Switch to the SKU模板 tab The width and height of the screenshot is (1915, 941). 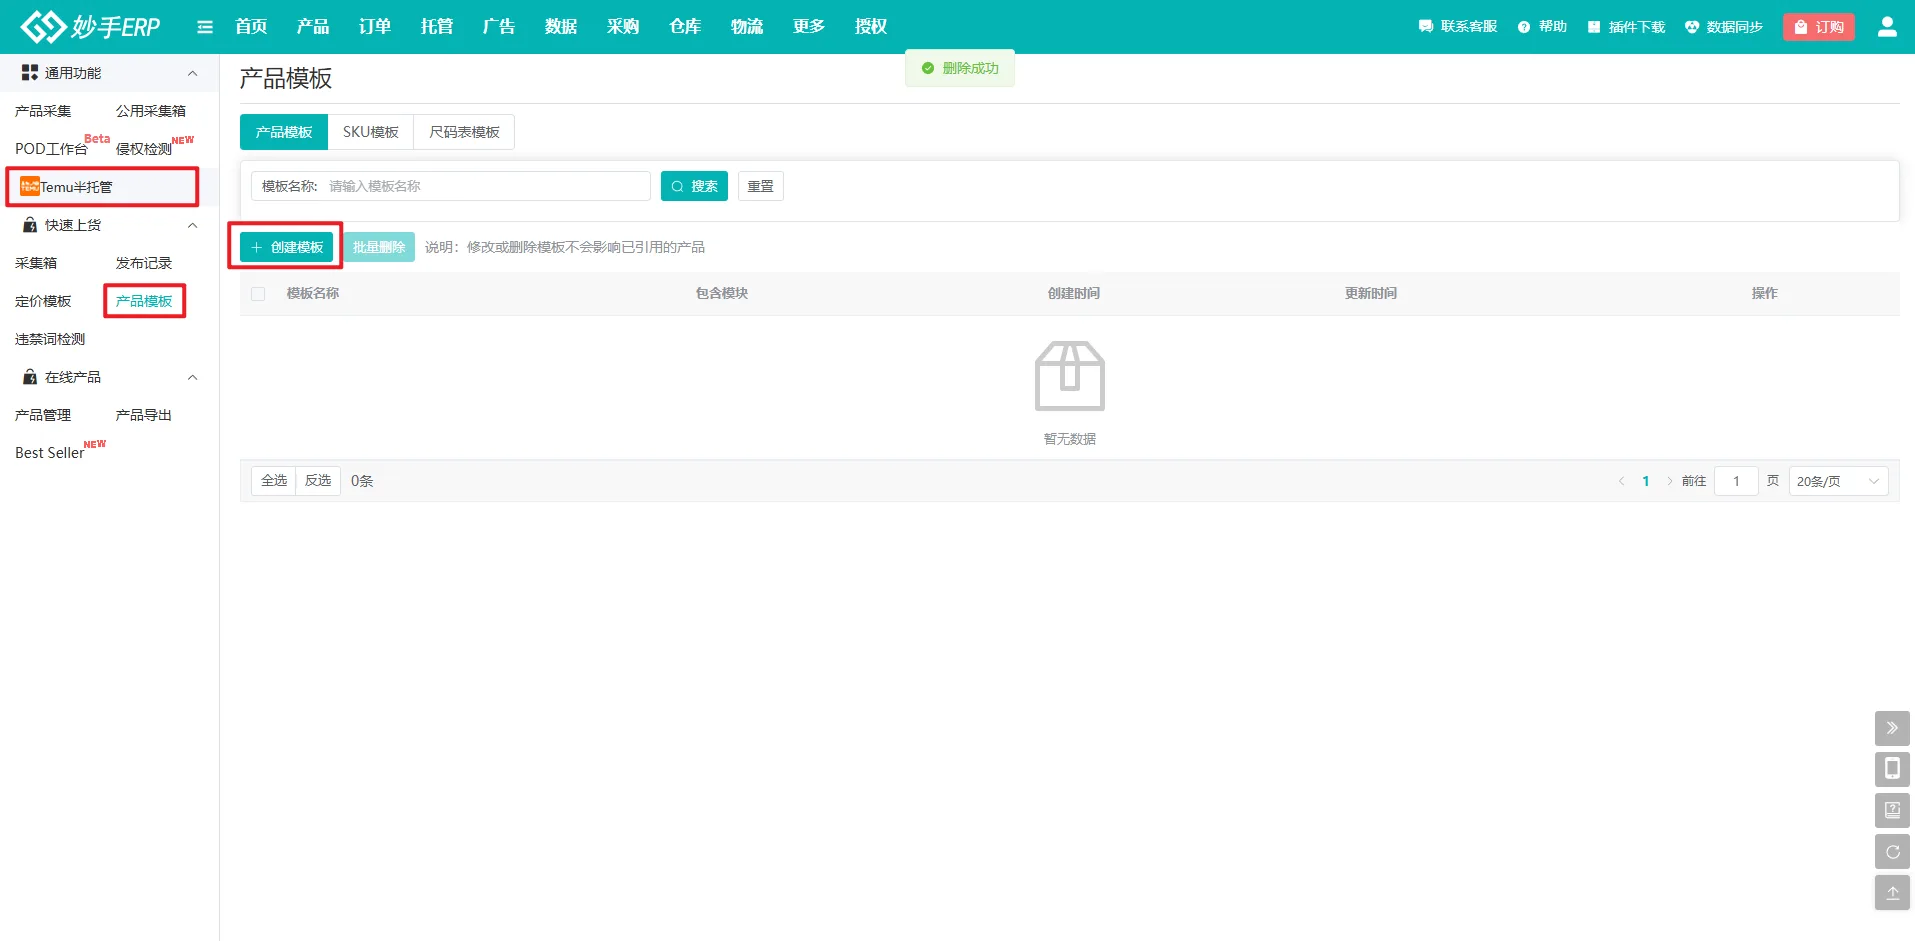pyautogui.click(x=370, y=132)
